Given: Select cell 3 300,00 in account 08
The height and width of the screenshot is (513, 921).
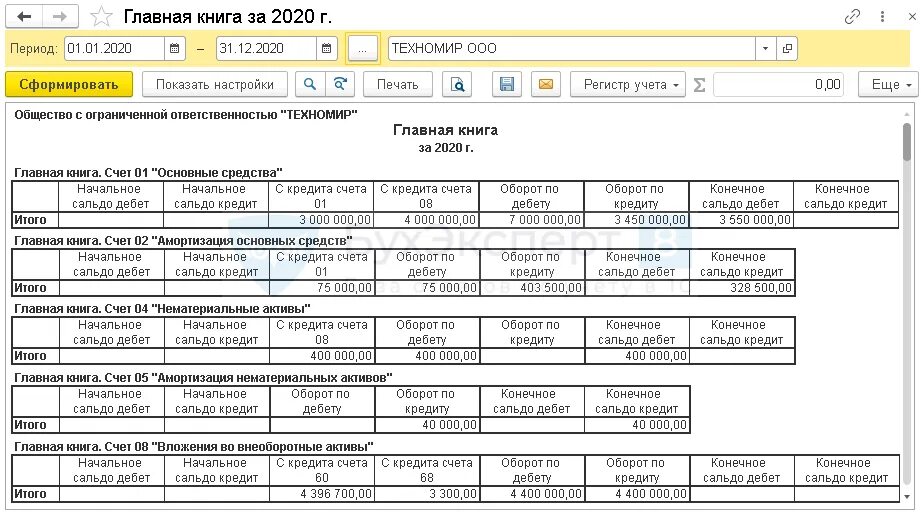Looking at the screenshot, I should (x=427, y=494).
